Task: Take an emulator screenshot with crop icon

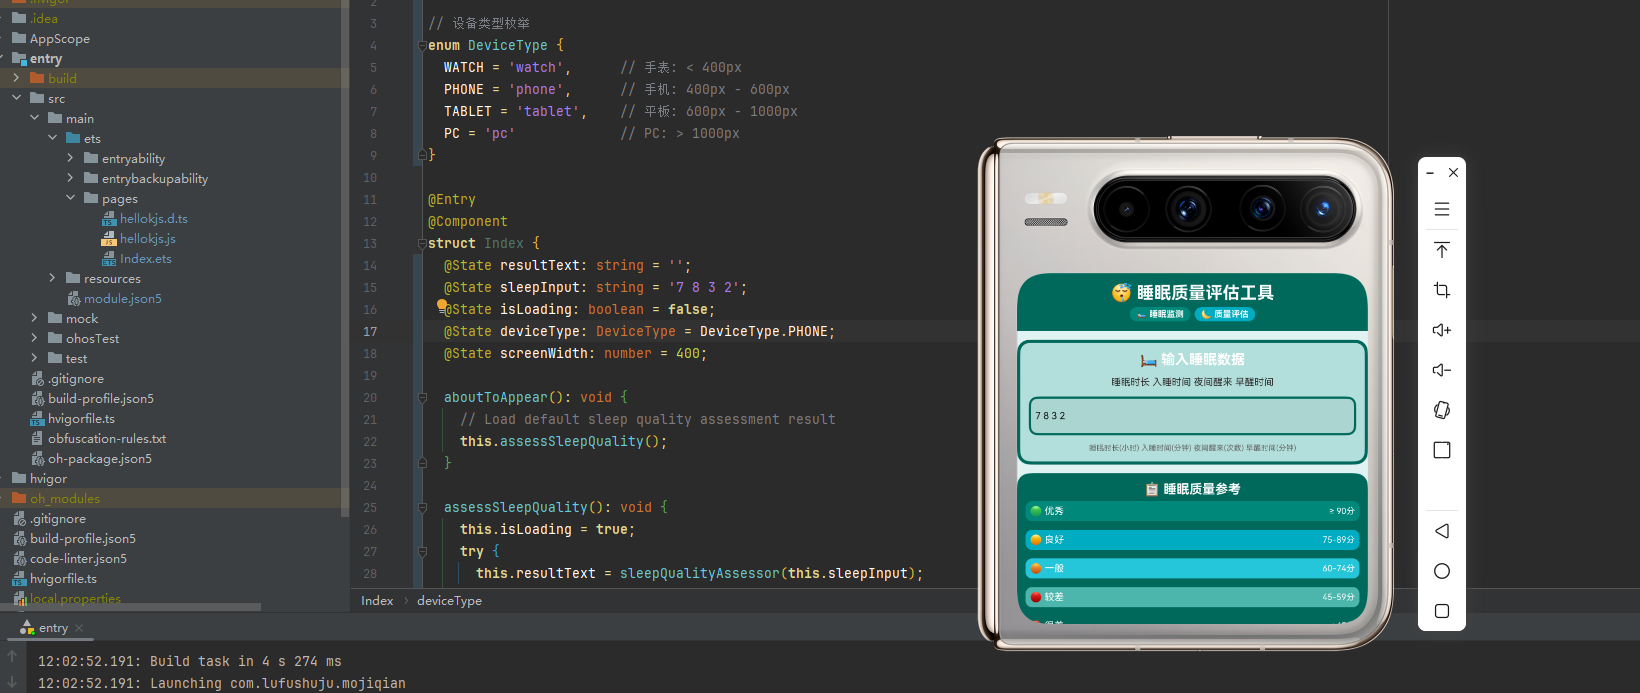Action: 1441,290
